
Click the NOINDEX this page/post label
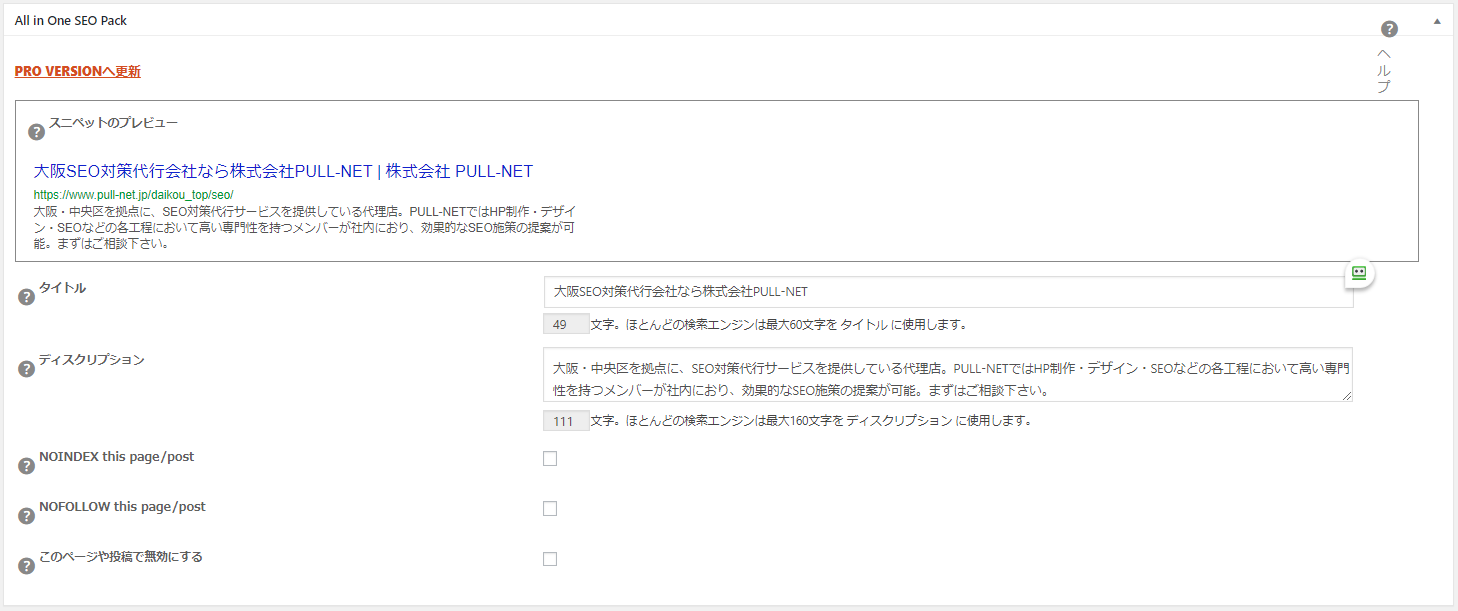[x=117, y=457]
